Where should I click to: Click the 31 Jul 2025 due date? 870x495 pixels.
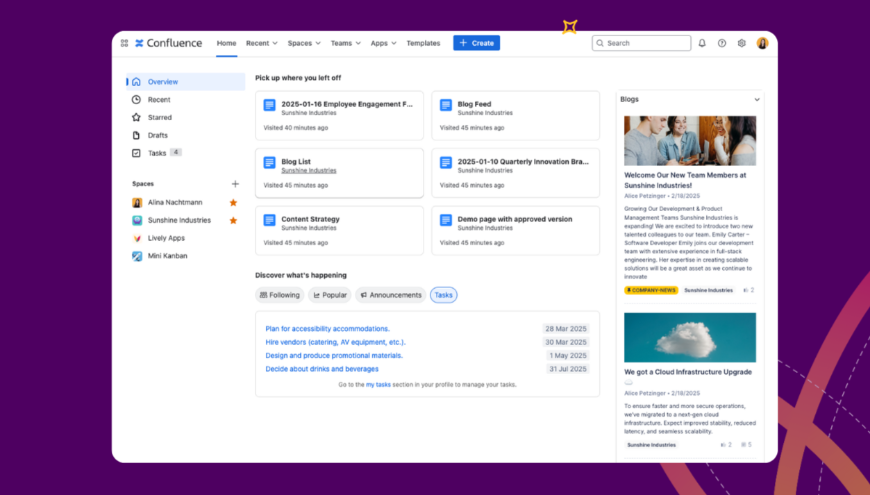pyautogui.click(x=568, y=369)
